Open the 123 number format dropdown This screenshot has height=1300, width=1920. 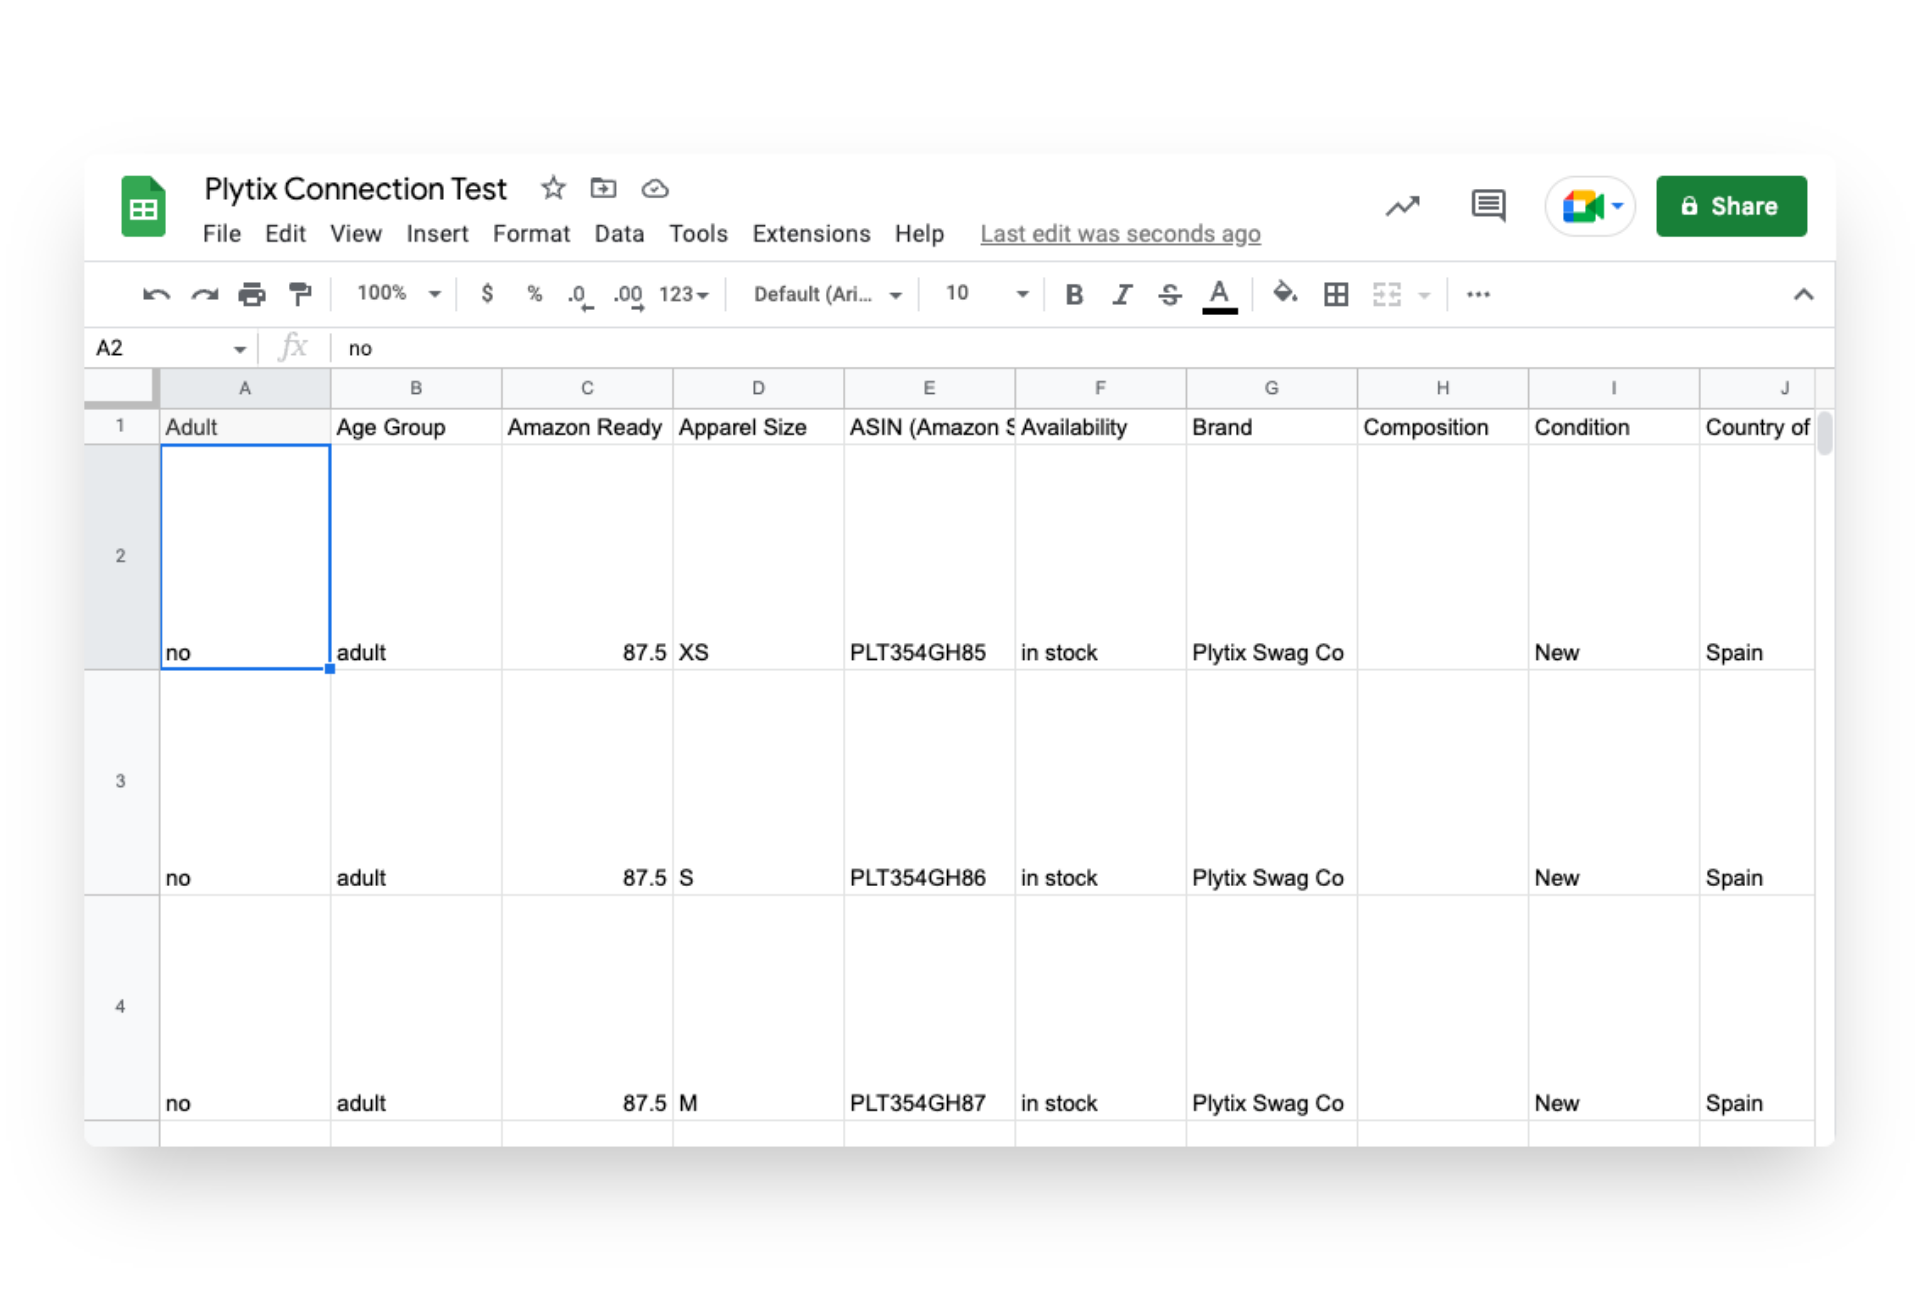[684, 294]
